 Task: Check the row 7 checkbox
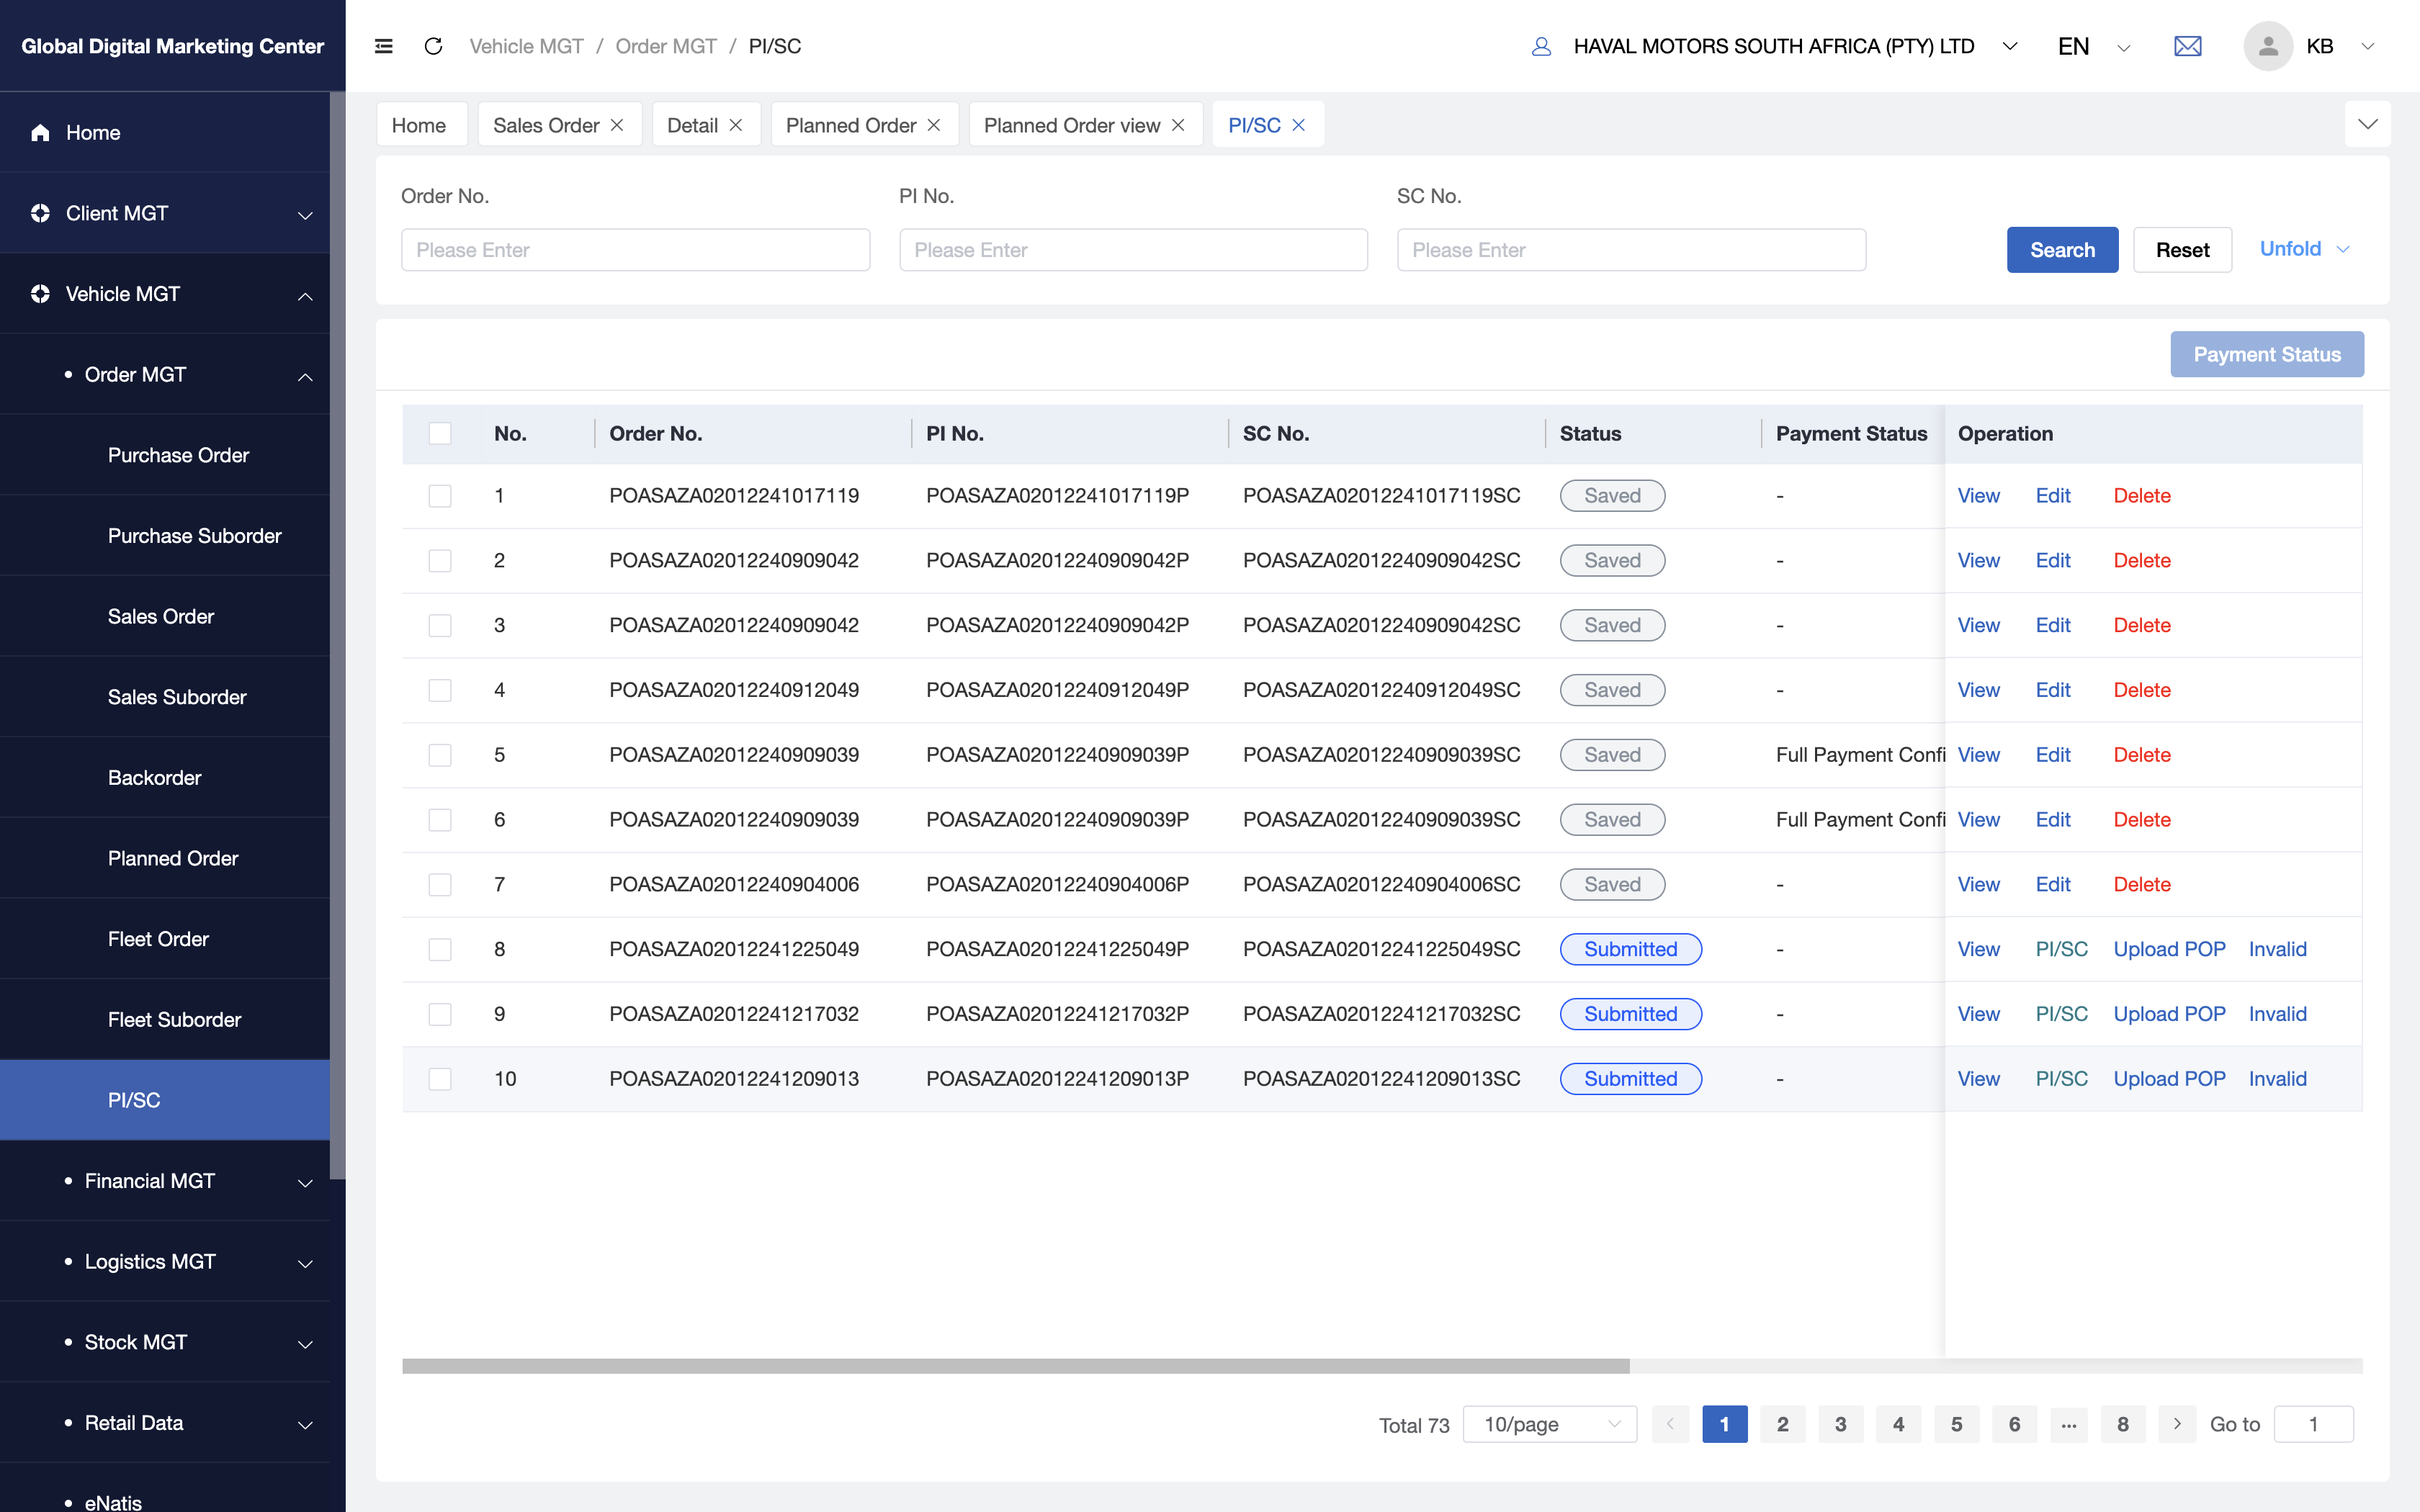point(440,885)
